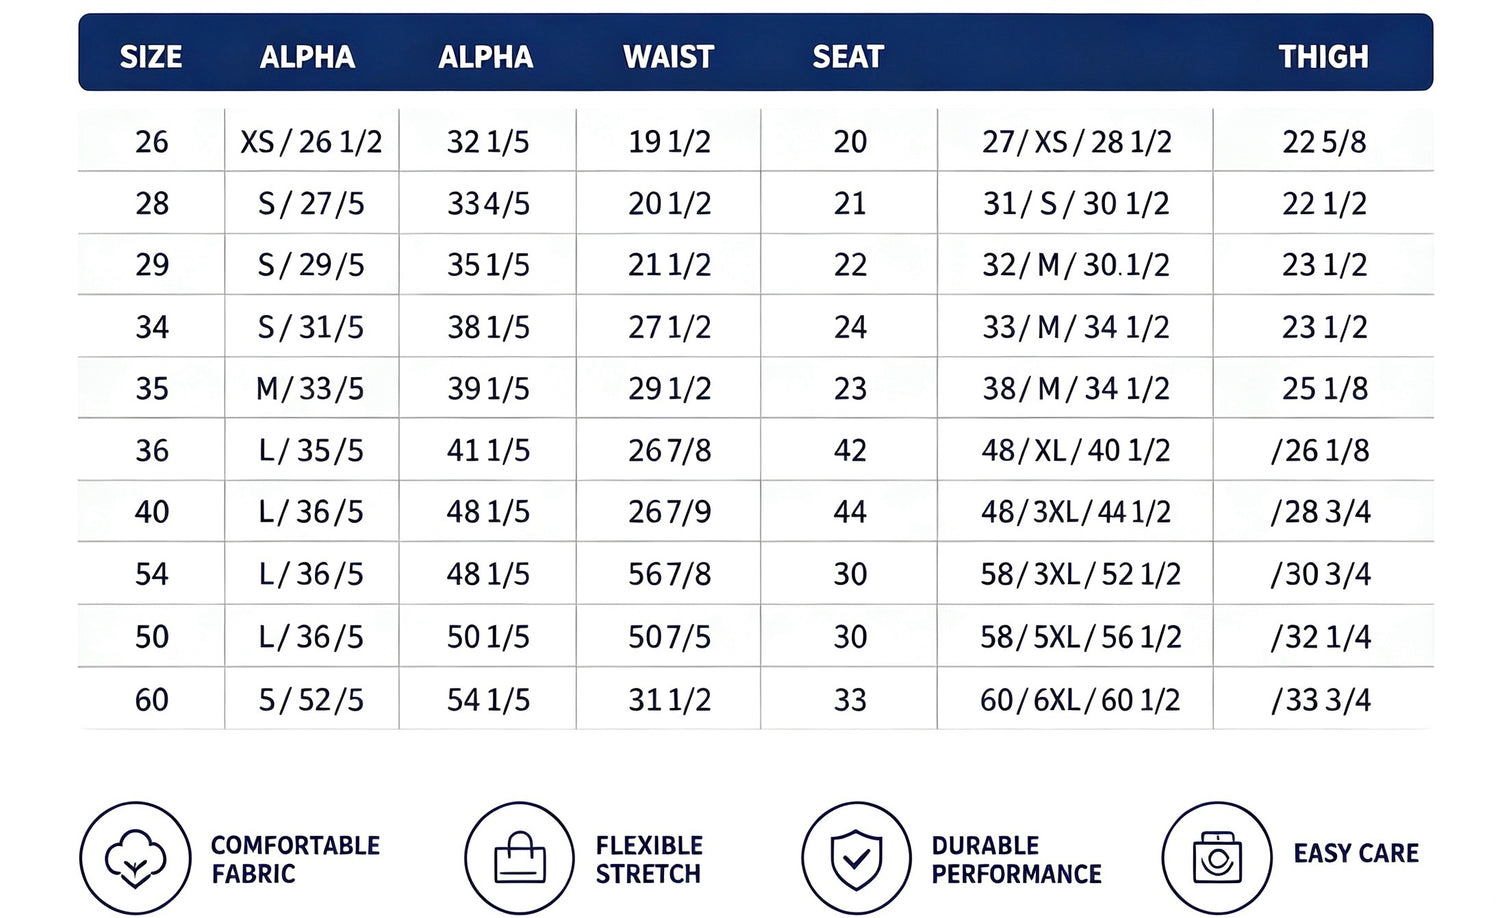Viewport: 1500px width, 918px height.
Task: Select the SEAT column header
Action: pos(848,57)
